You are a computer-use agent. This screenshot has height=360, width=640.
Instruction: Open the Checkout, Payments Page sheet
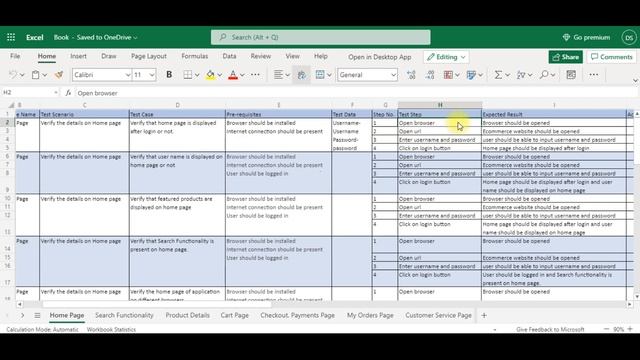[298, 315]
